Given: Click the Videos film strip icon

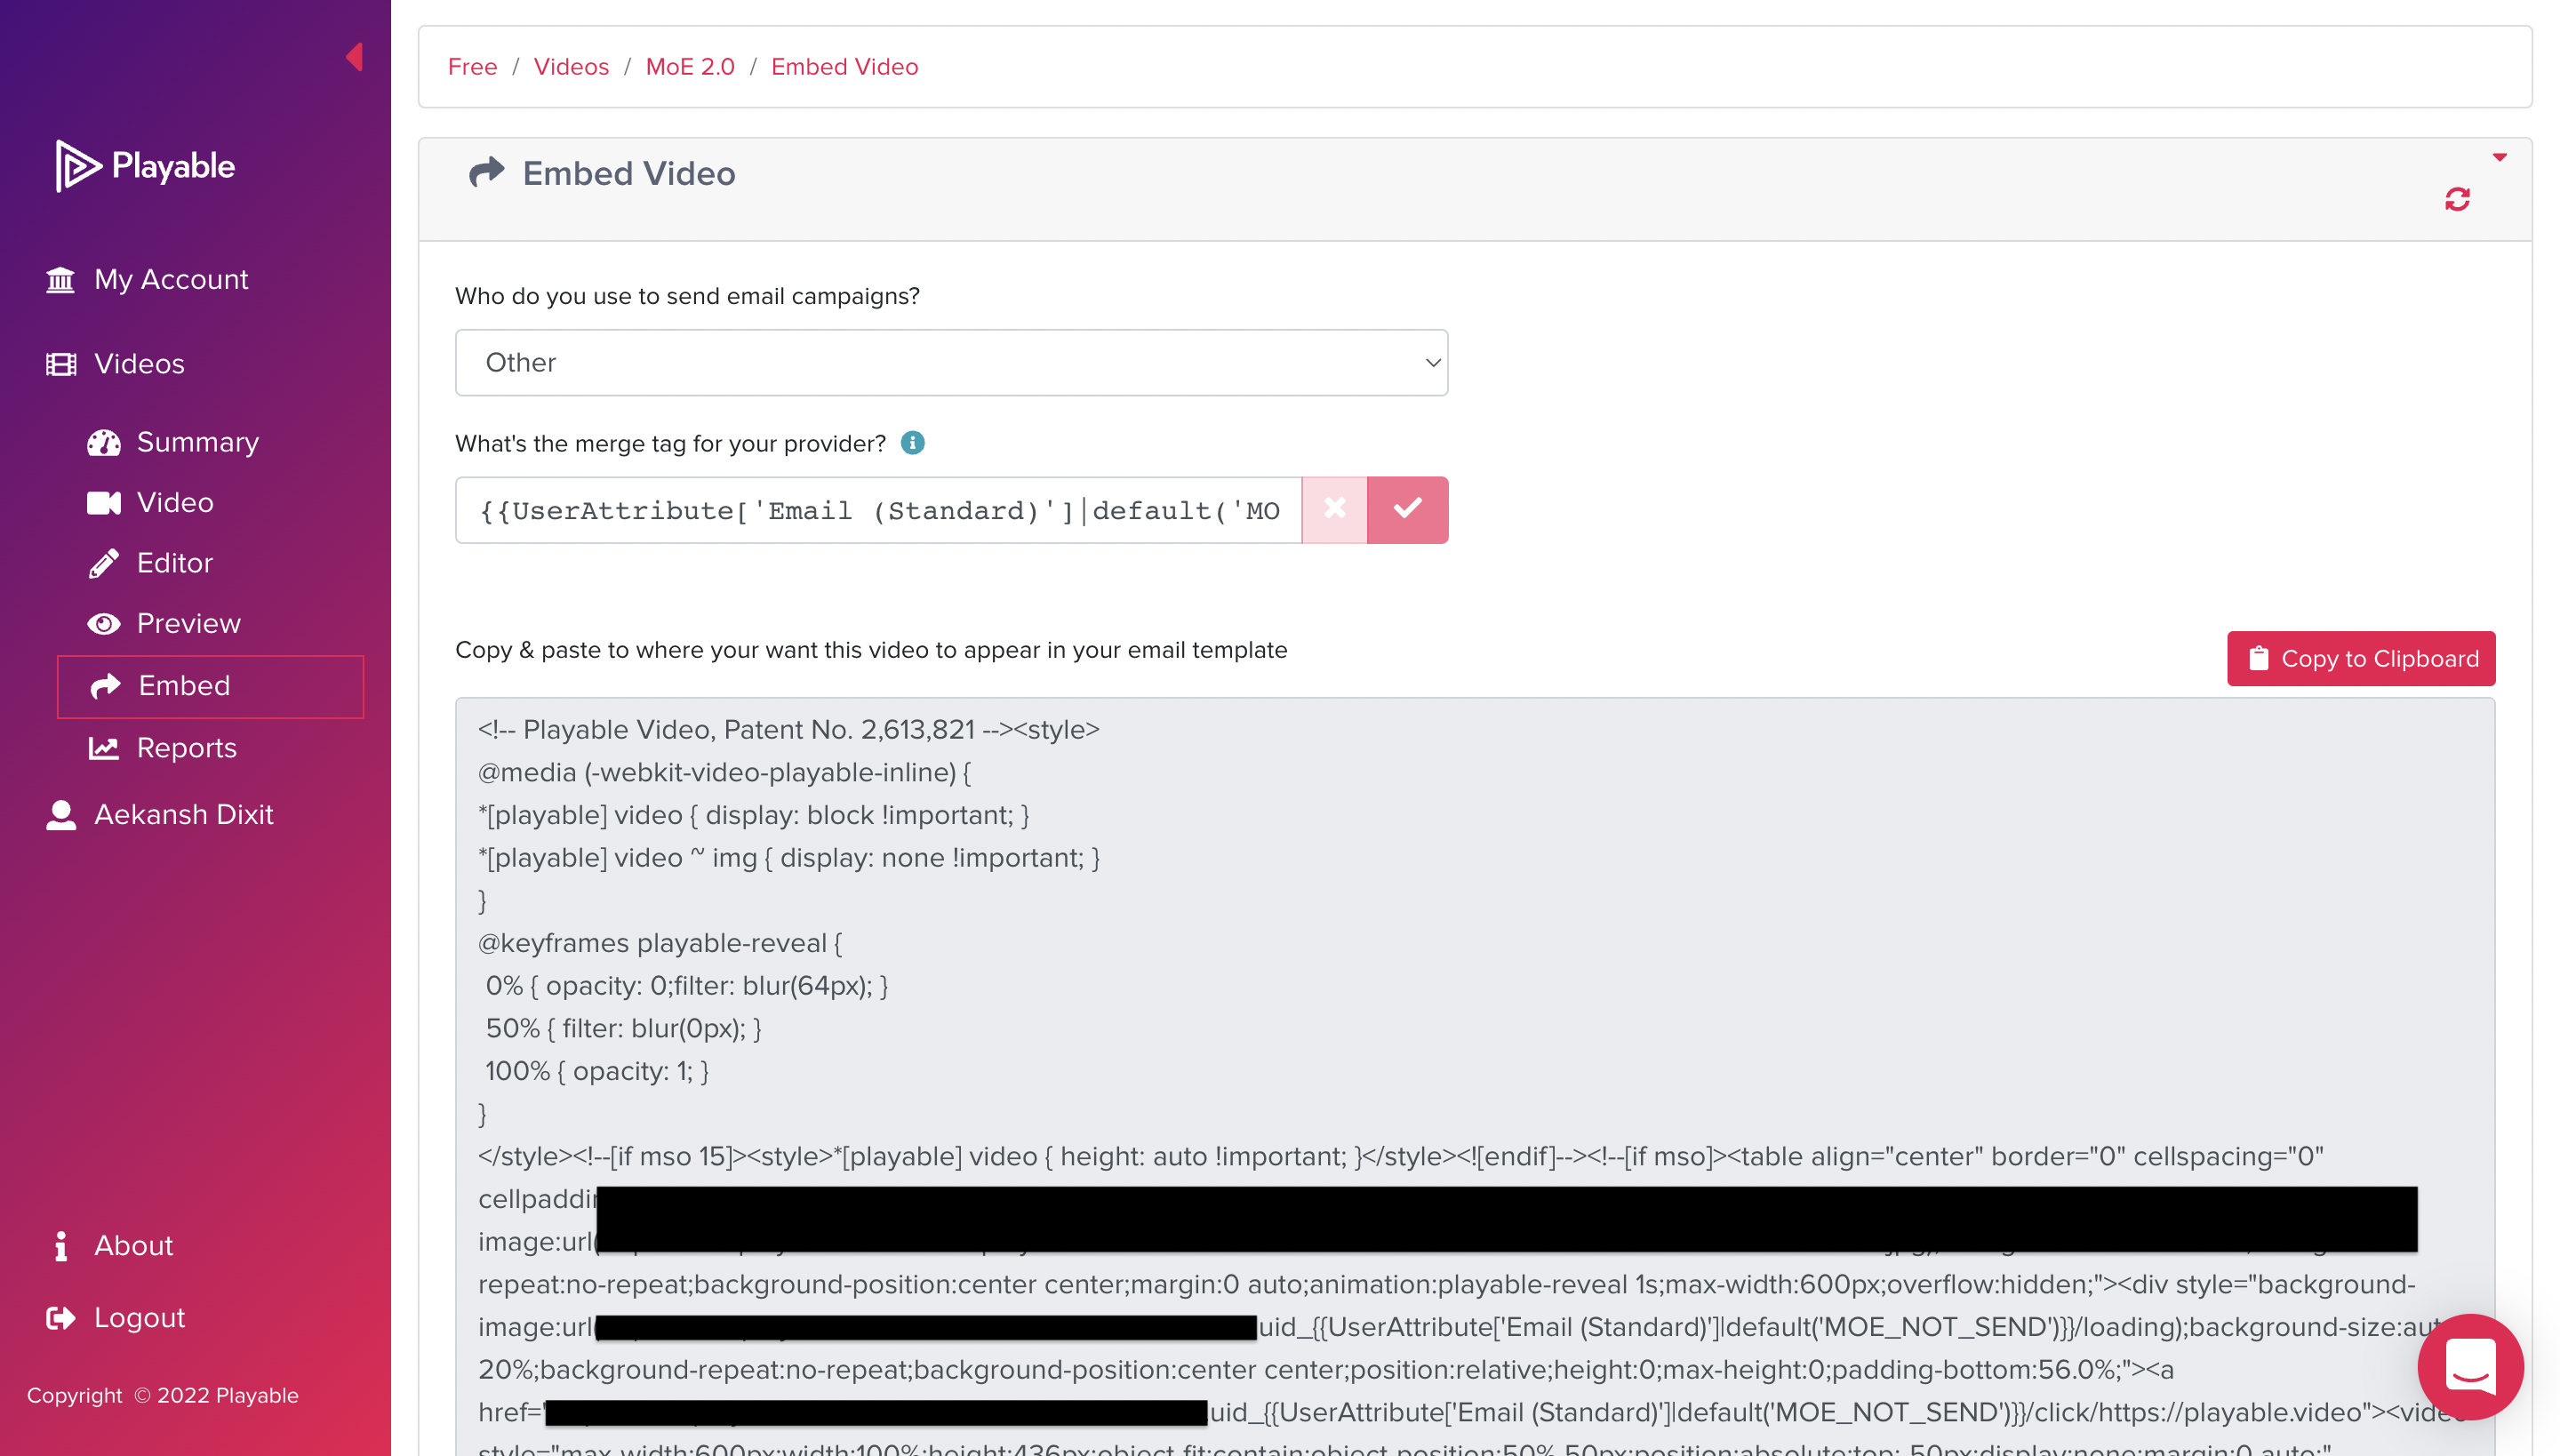Looking at the screenshot, I should (x=61, y=364).
